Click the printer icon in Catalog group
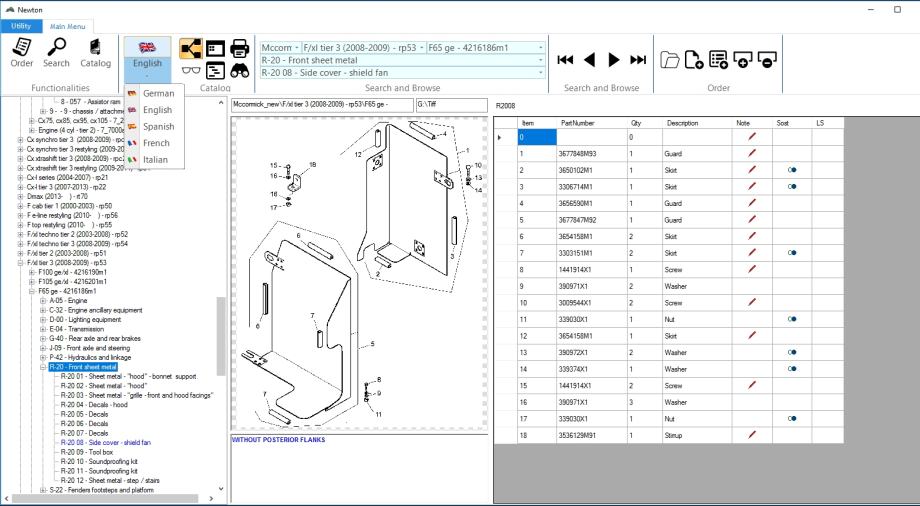This screenshot has width=920, height=506. pos(240,47)
